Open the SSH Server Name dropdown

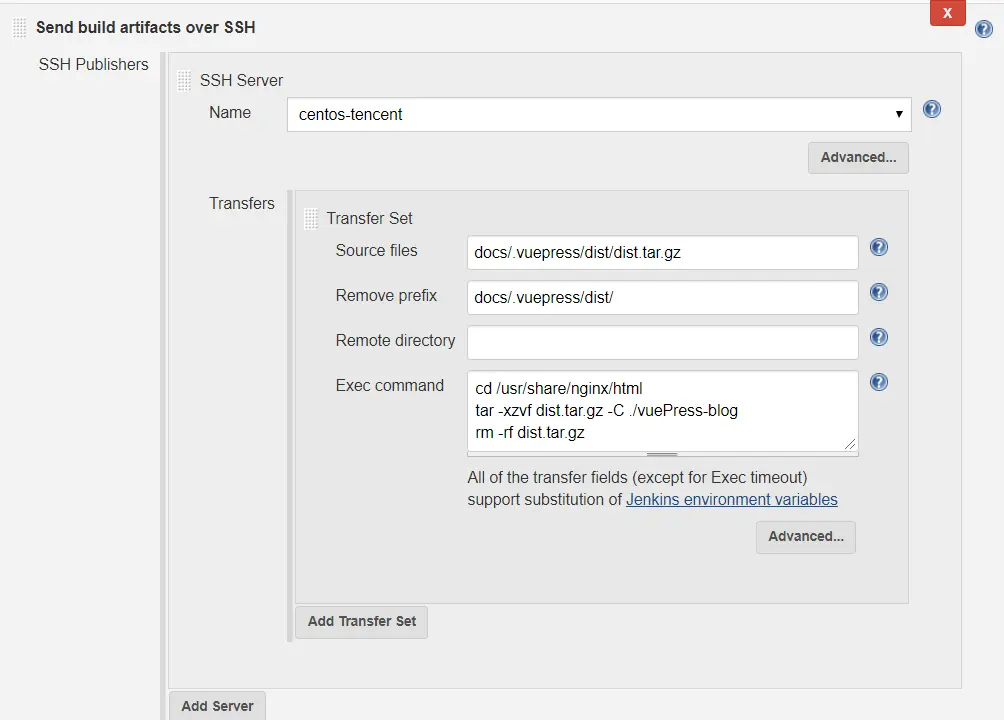599,114
